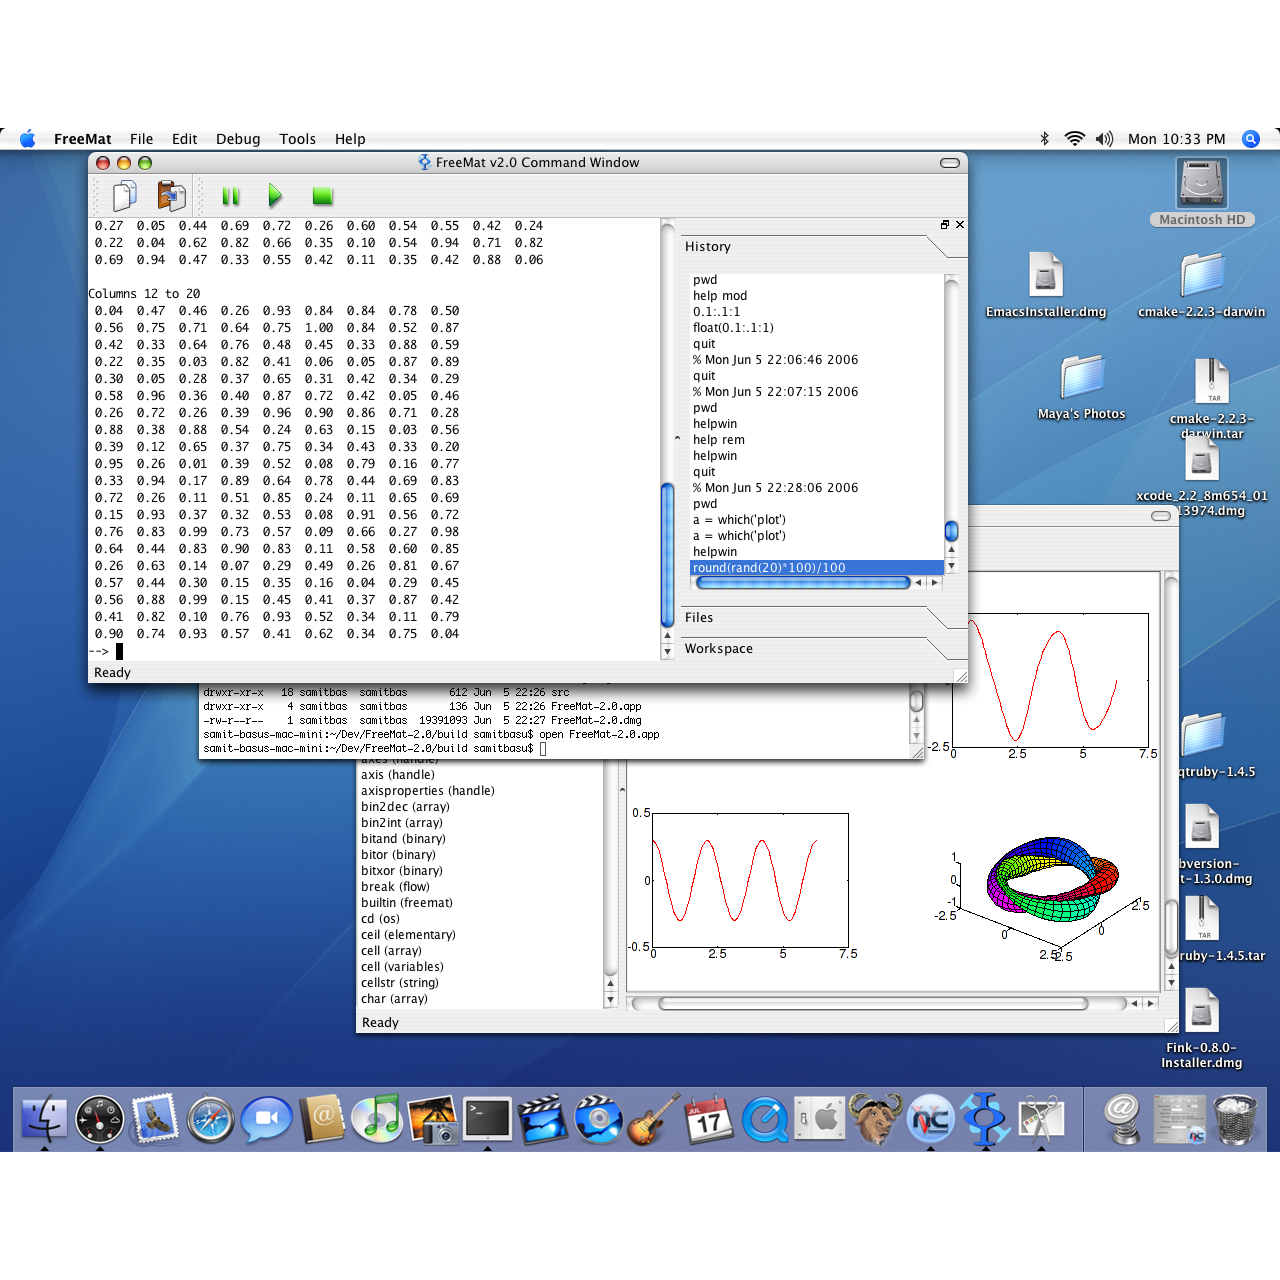Viewport: 1280px width, 1280px height.
Task: Click the History list horizontal scrollbar
Action: click(802, 582)
